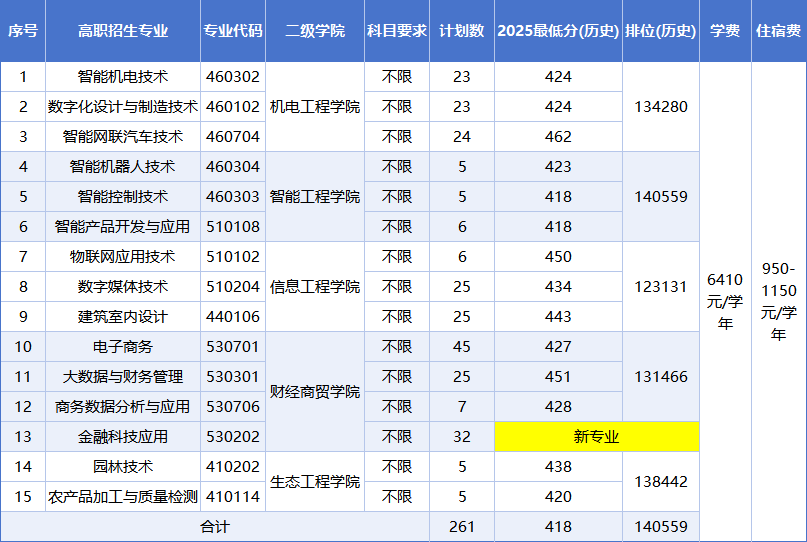Select major code 530706
This screenshot has height=542, width=807.
pos(233,407)
